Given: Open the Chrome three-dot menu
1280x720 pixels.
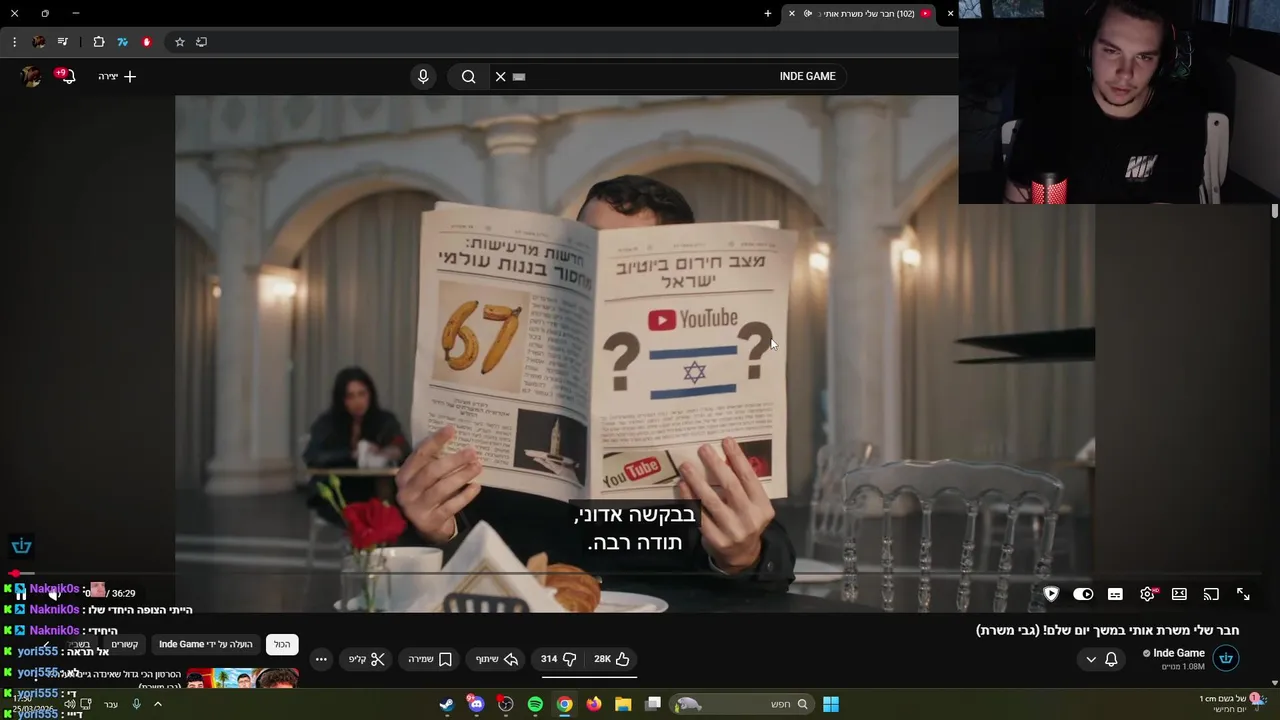Looking at the screenshot, I should [14, 42].
